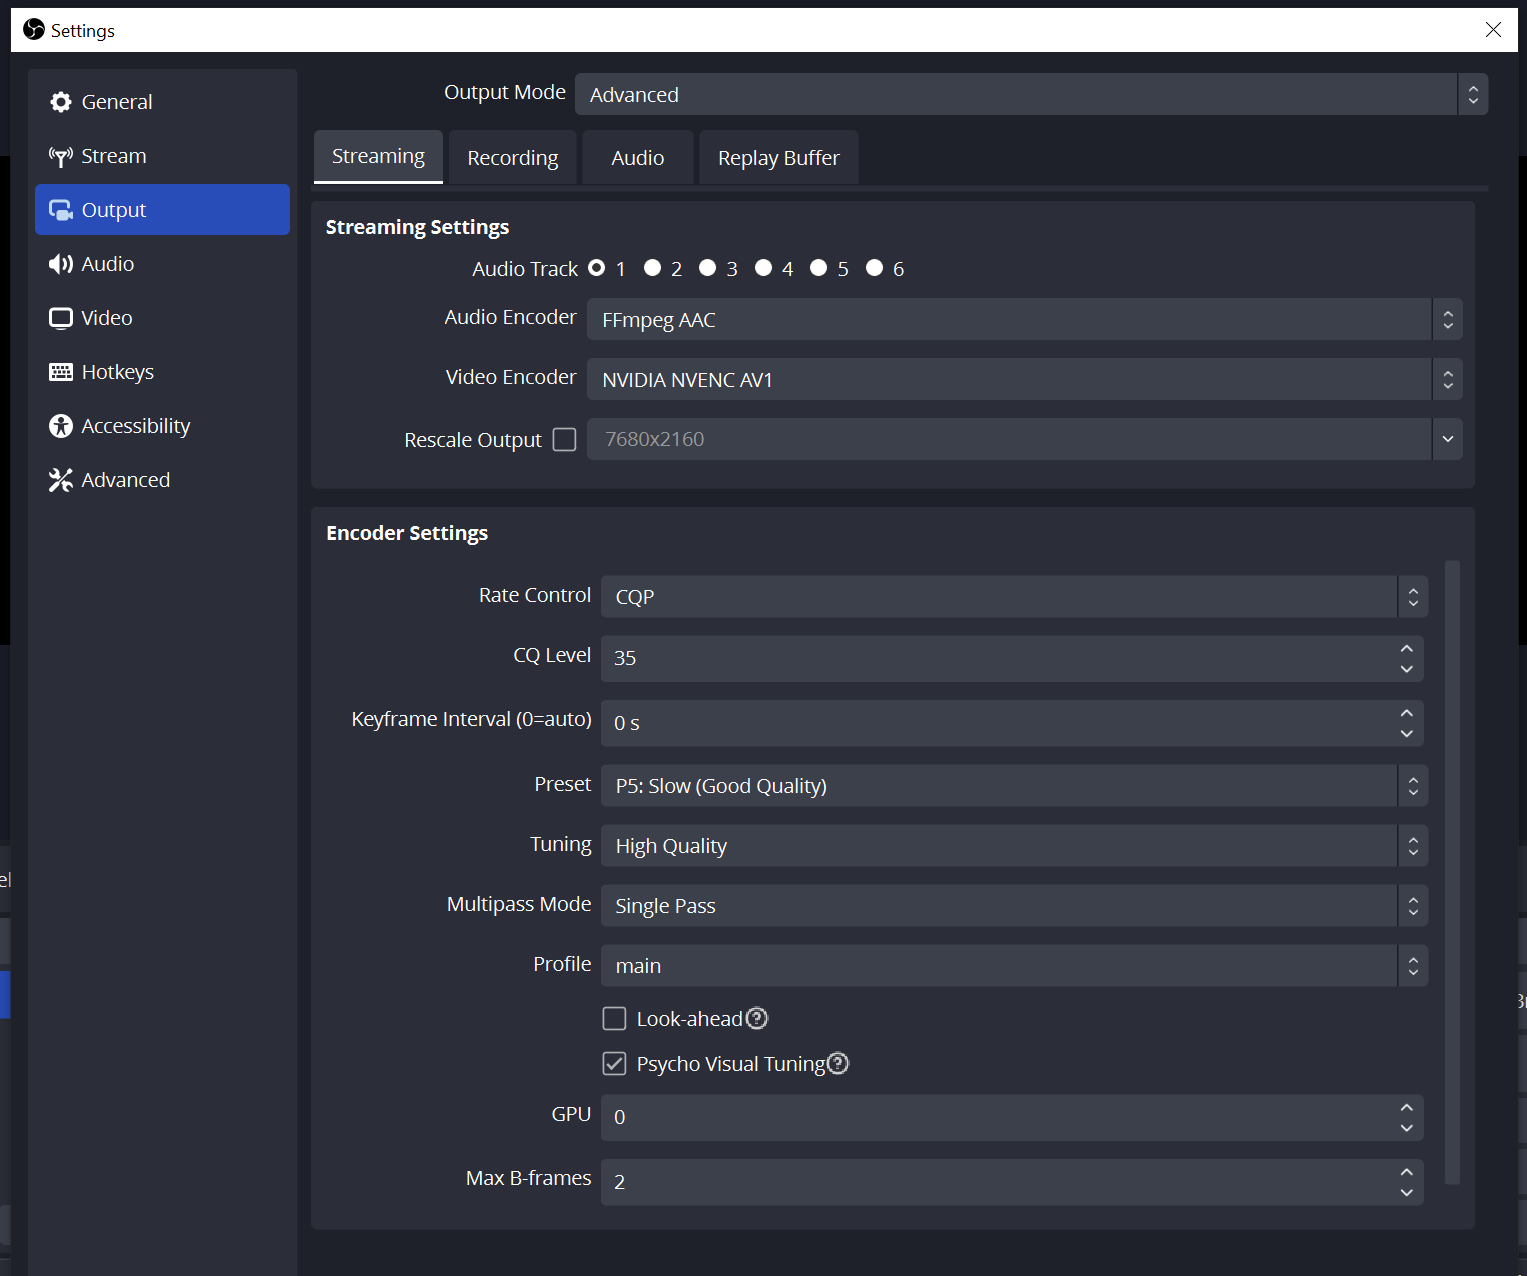Open Output settings page
This screenshot has height=1276, width=1527.
pos(162,210)
